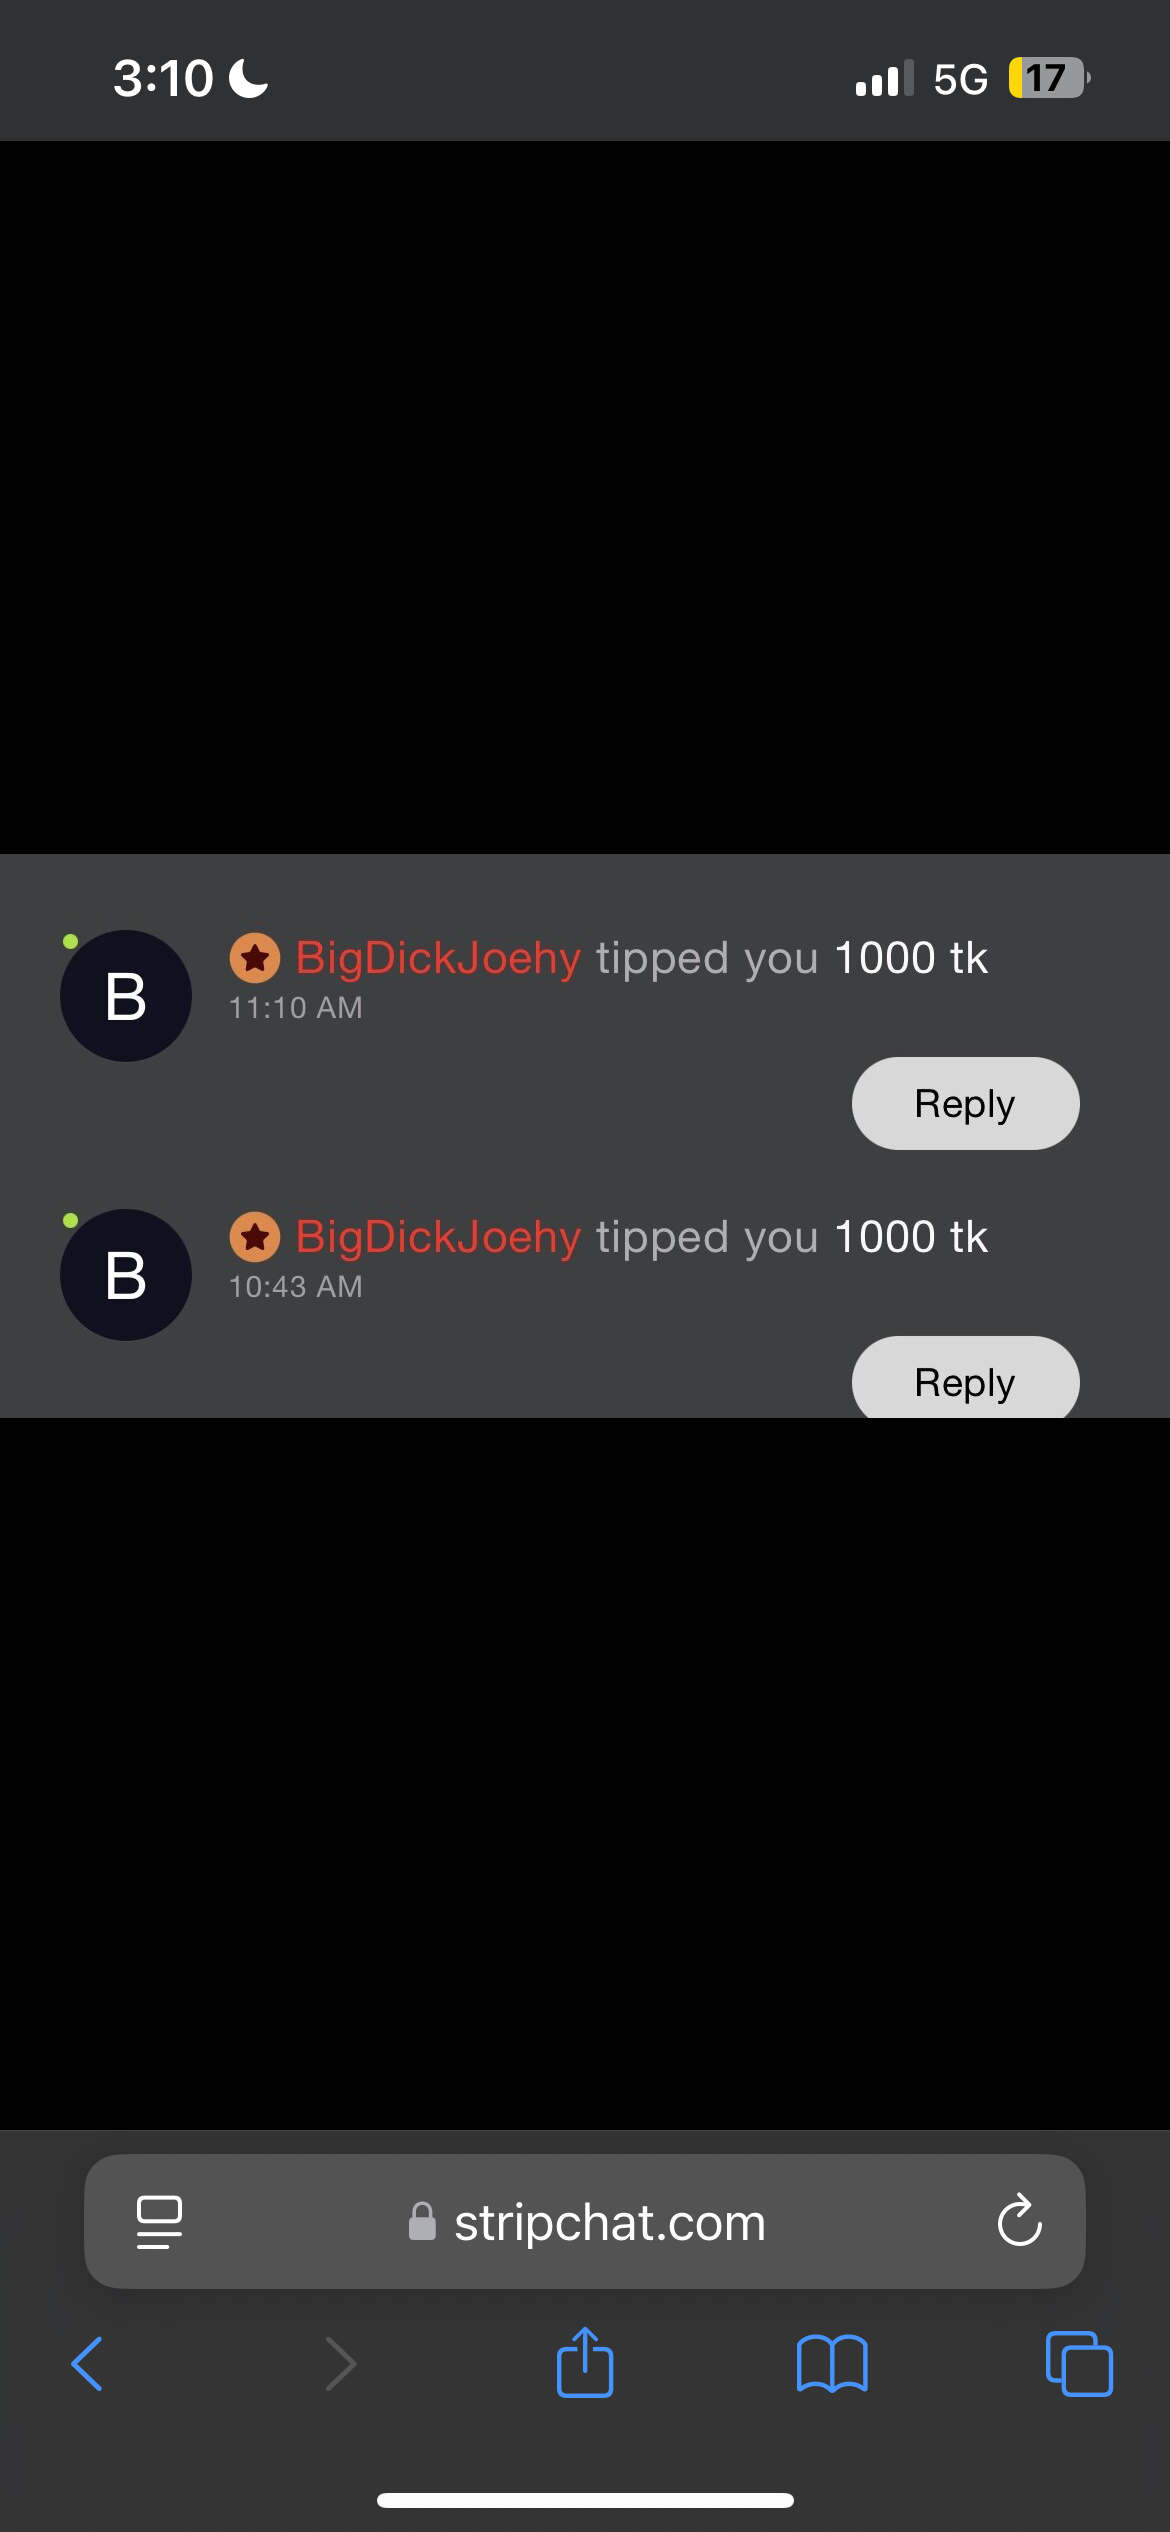Open BigDickJoehy username in 11:10 AM message
Image resolution: width=1170 pixels, height=2532 pixels.
point(438,958)
